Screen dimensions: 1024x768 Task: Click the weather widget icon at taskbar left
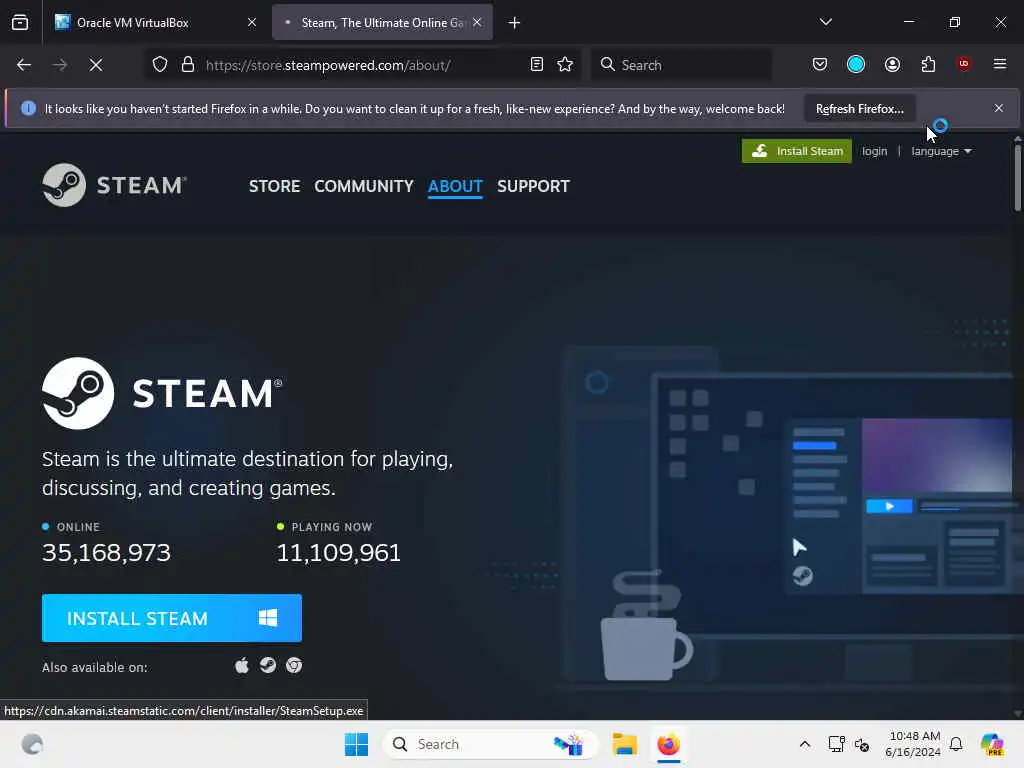point(32,744)
